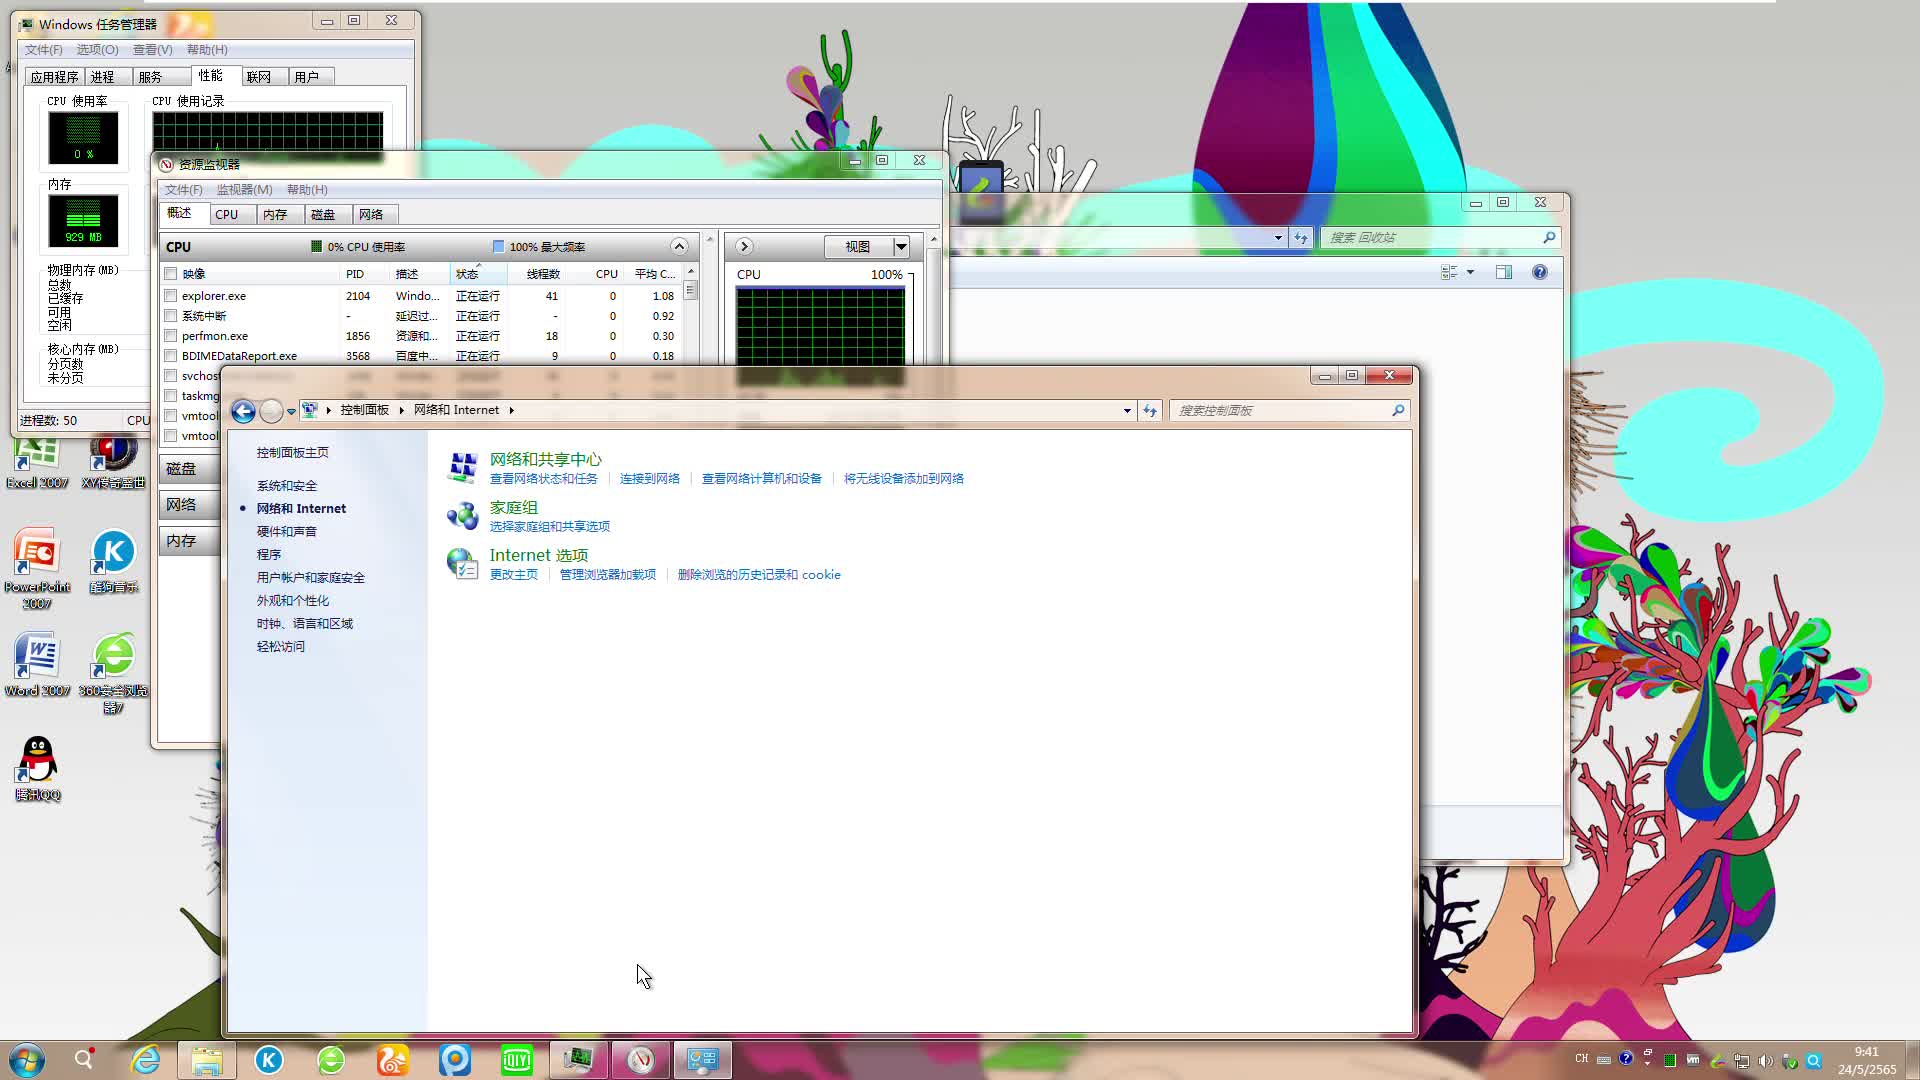Screen dimensions: 1920x1080
Task: Check the explorer.exe process checkbox
Action: pyautogui.click(x=171, y=296)
